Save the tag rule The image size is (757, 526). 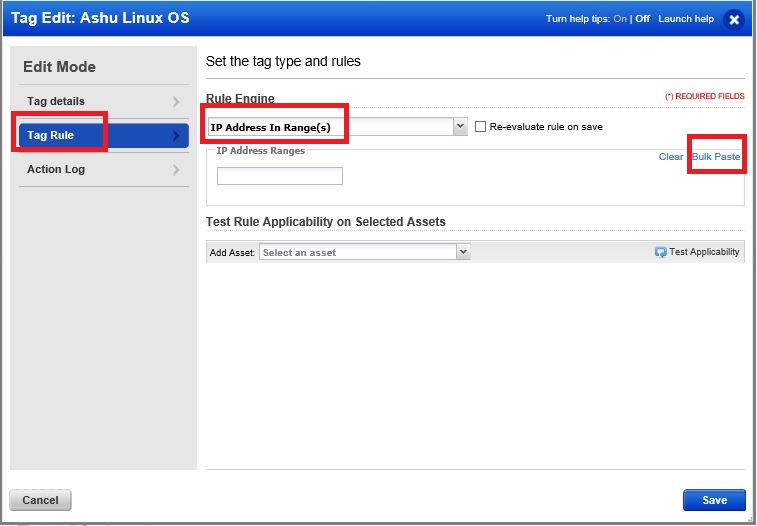714,500
